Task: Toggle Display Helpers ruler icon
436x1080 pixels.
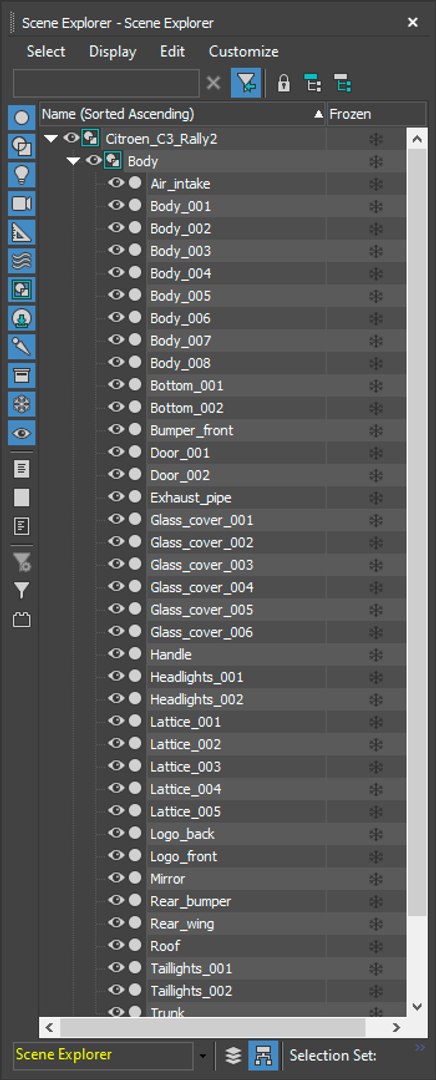Action: [21, 233]
